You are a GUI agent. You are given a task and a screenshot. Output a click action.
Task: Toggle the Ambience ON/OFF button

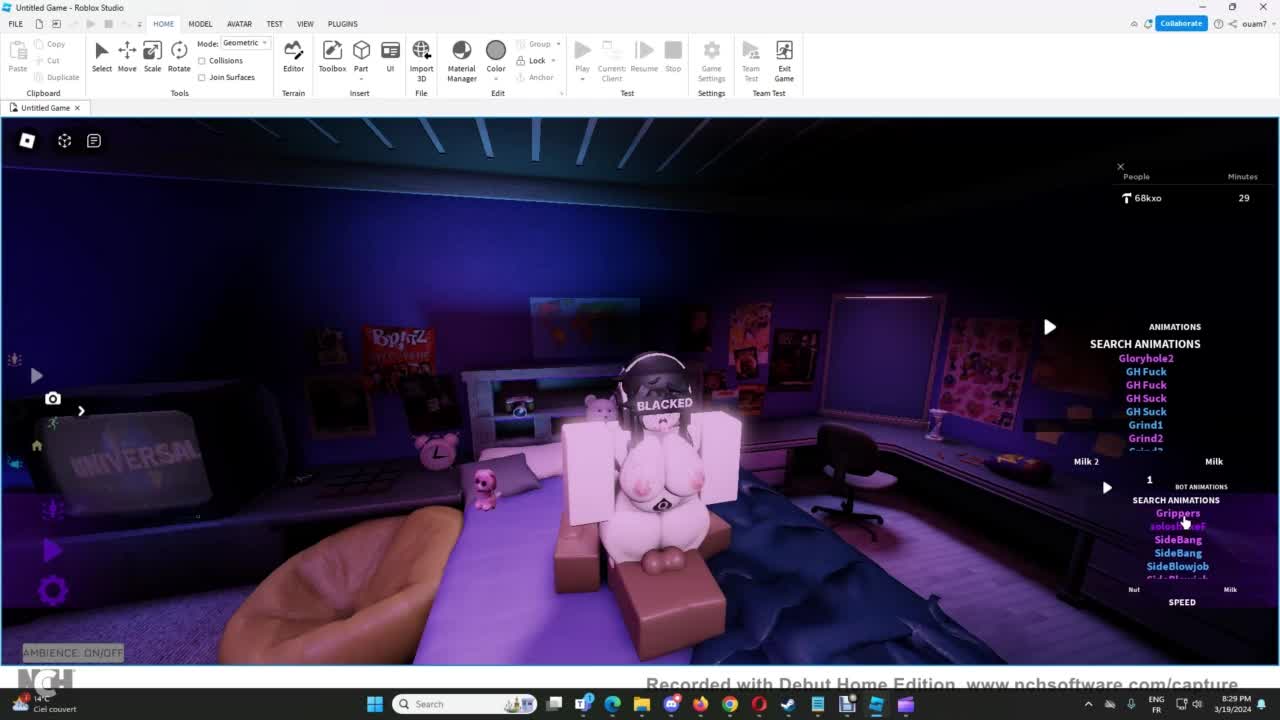[73, 653]
